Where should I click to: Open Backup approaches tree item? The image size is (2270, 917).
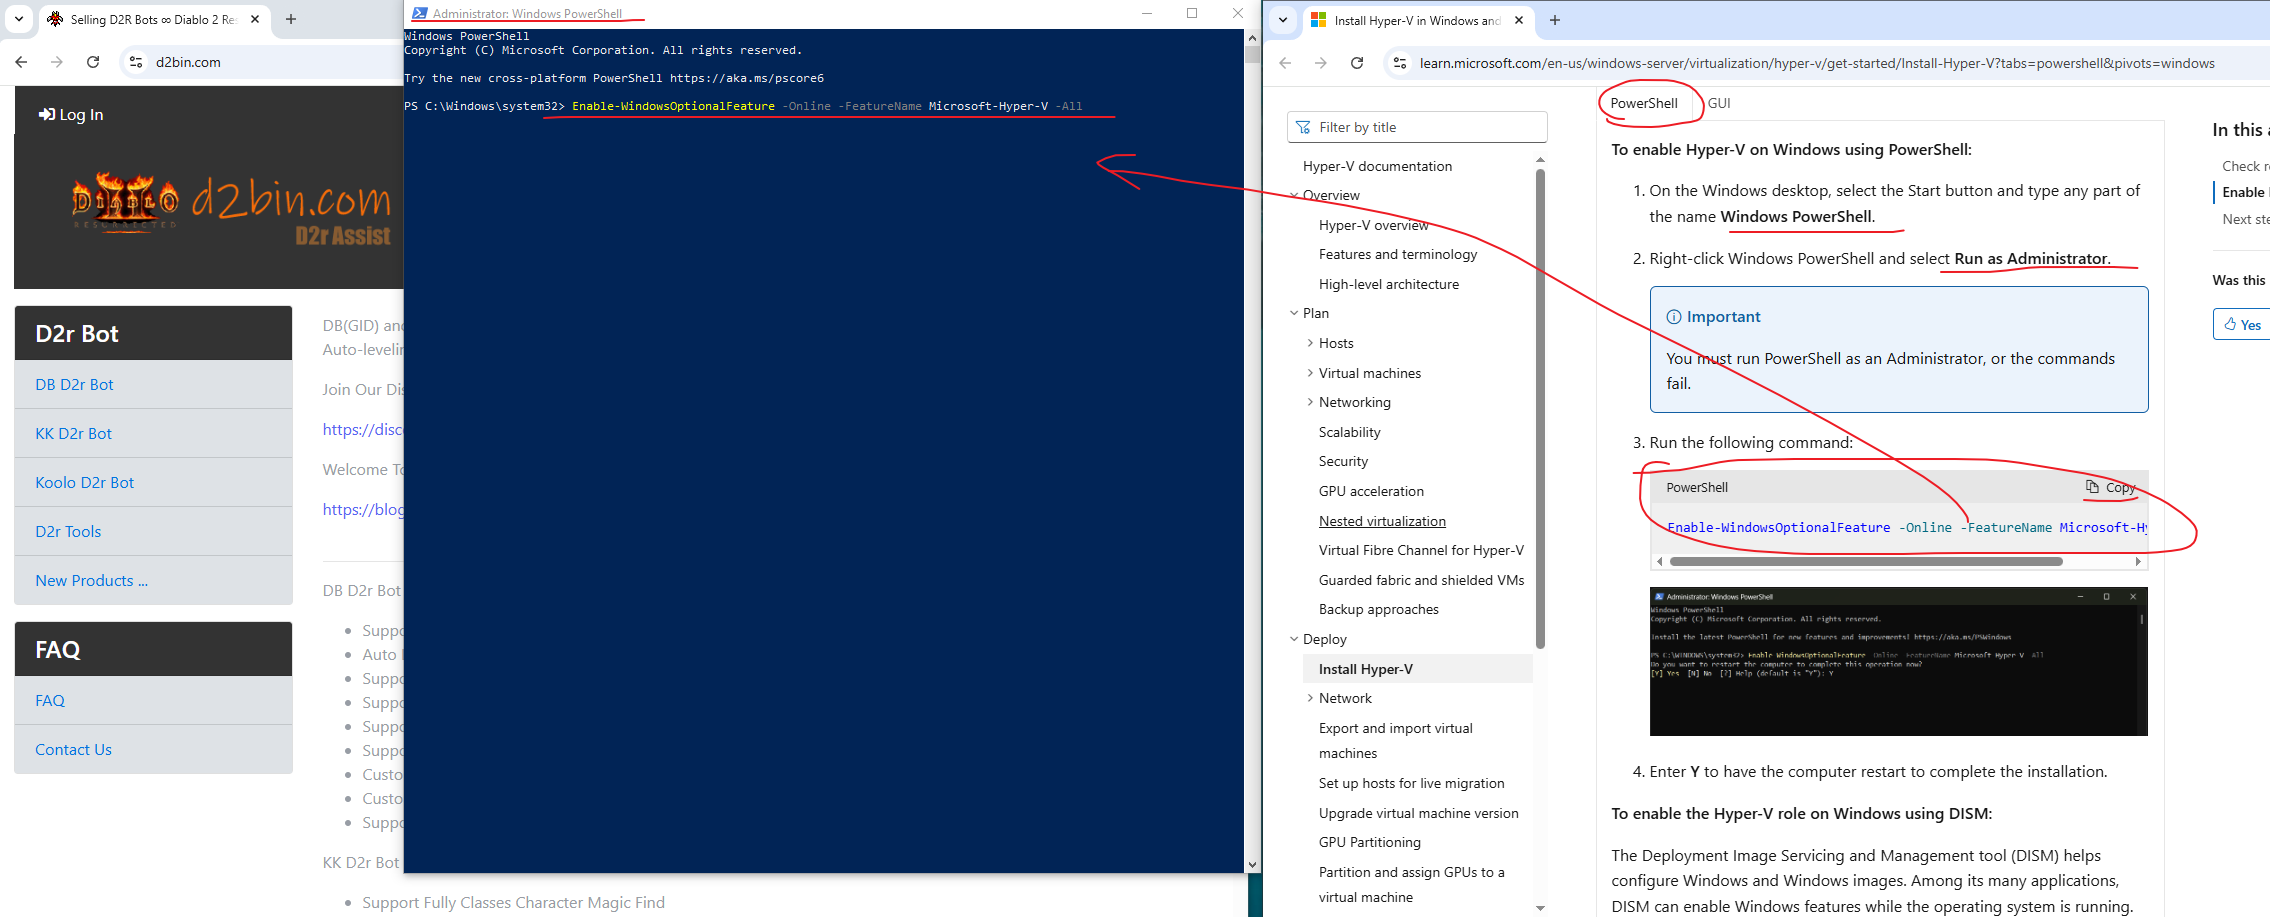point(1378,609)
